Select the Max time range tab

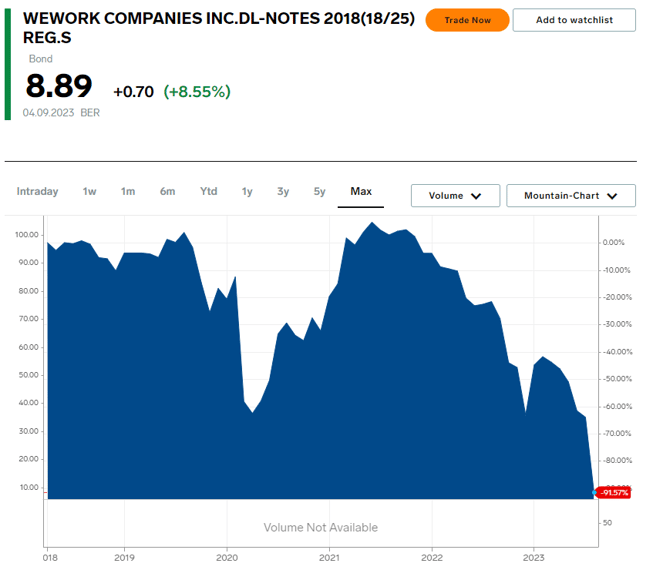[x=361, y=192]
